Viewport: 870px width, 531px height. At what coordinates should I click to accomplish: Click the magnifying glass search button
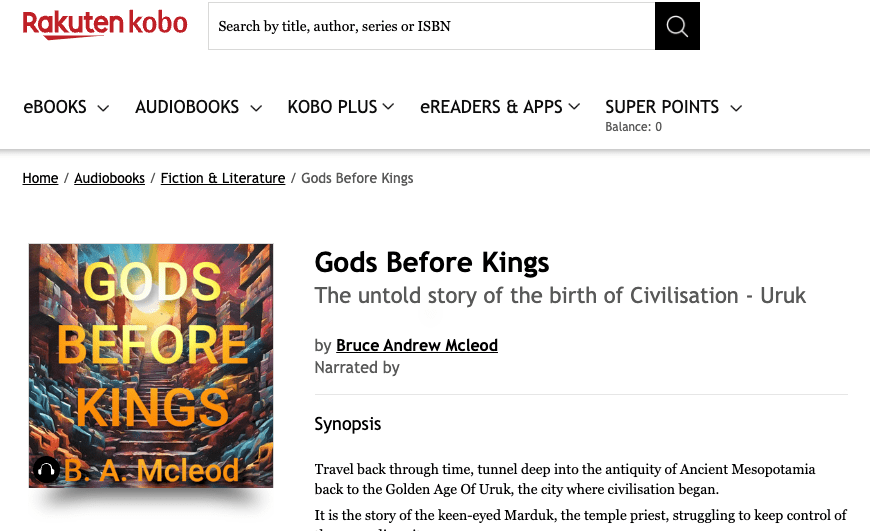tap(677, 27)
